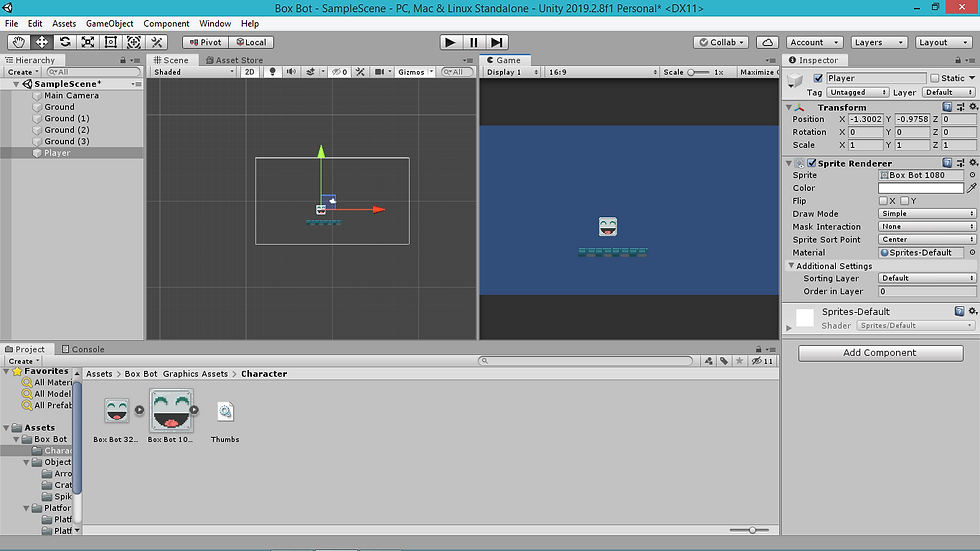Open the Assets menu
Screen dimensions: 980x551
coord(64,23)
